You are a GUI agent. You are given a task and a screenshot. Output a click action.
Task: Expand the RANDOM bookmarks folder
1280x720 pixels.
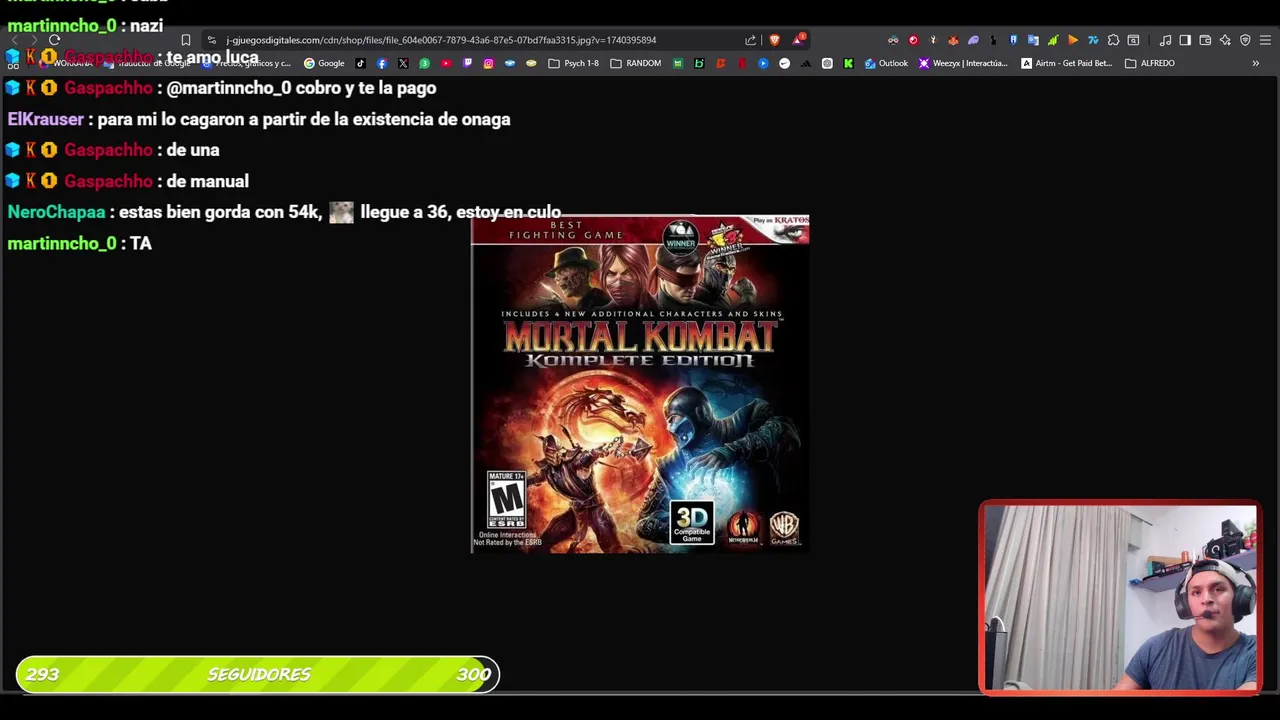point(636,63)
